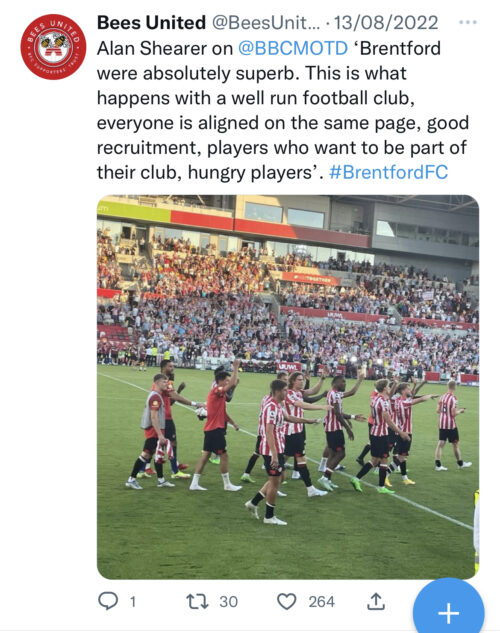
Task: Open the Bees United display name
Action: 151,23
